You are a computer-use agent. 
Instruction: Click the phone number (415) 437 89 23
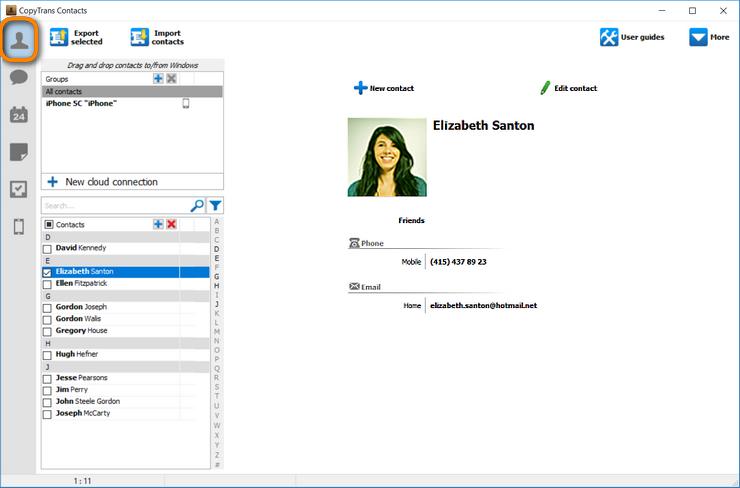(458, 262)
